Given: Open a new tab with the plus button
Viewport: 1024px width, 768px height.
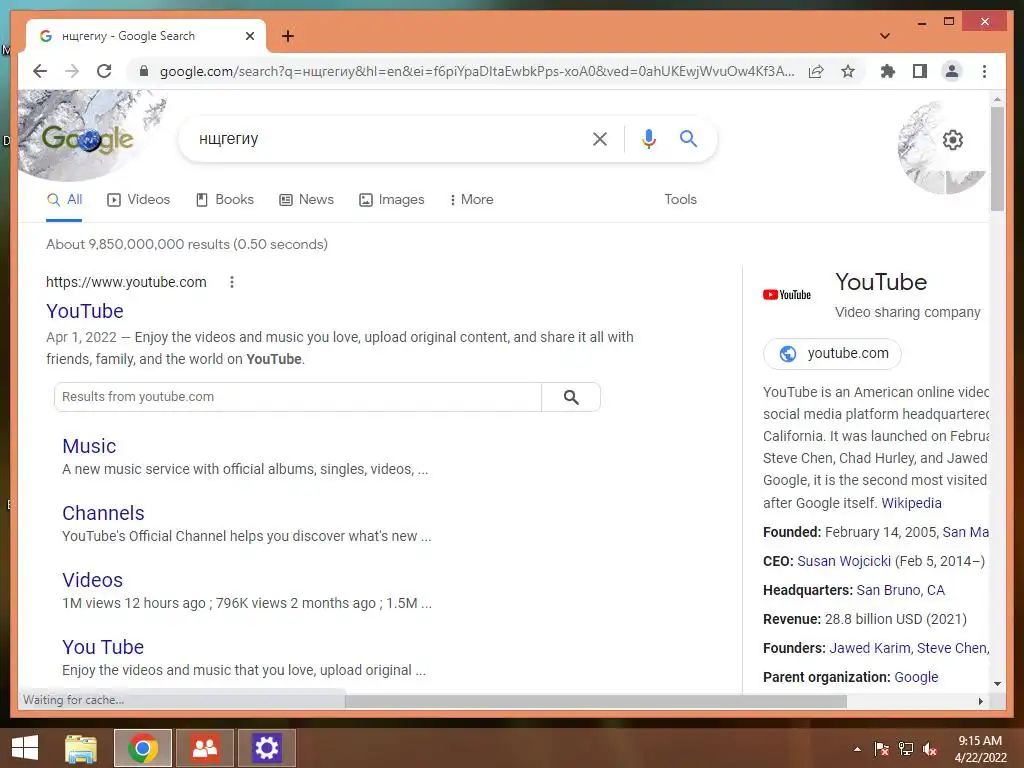Looking at the screenshot, I should (x=288, y=36).
